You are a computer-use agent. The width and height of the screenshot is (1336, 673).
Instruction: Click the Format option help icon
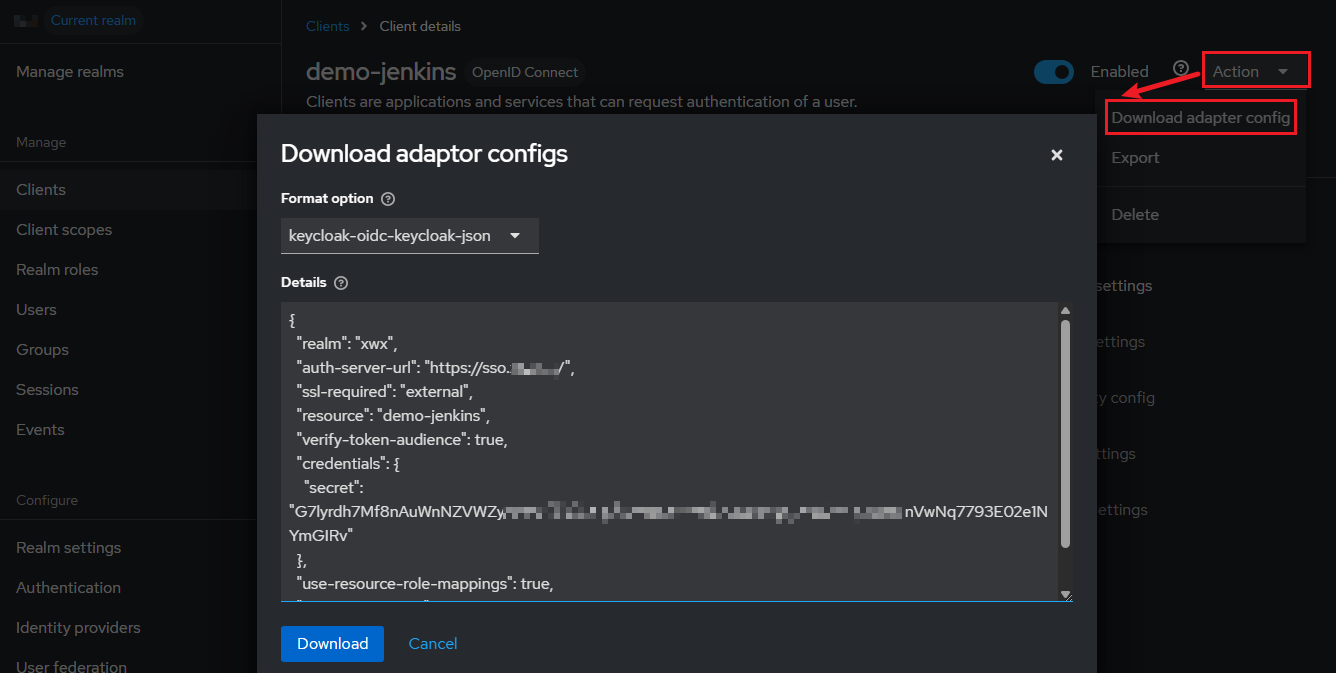pos(388,199)
